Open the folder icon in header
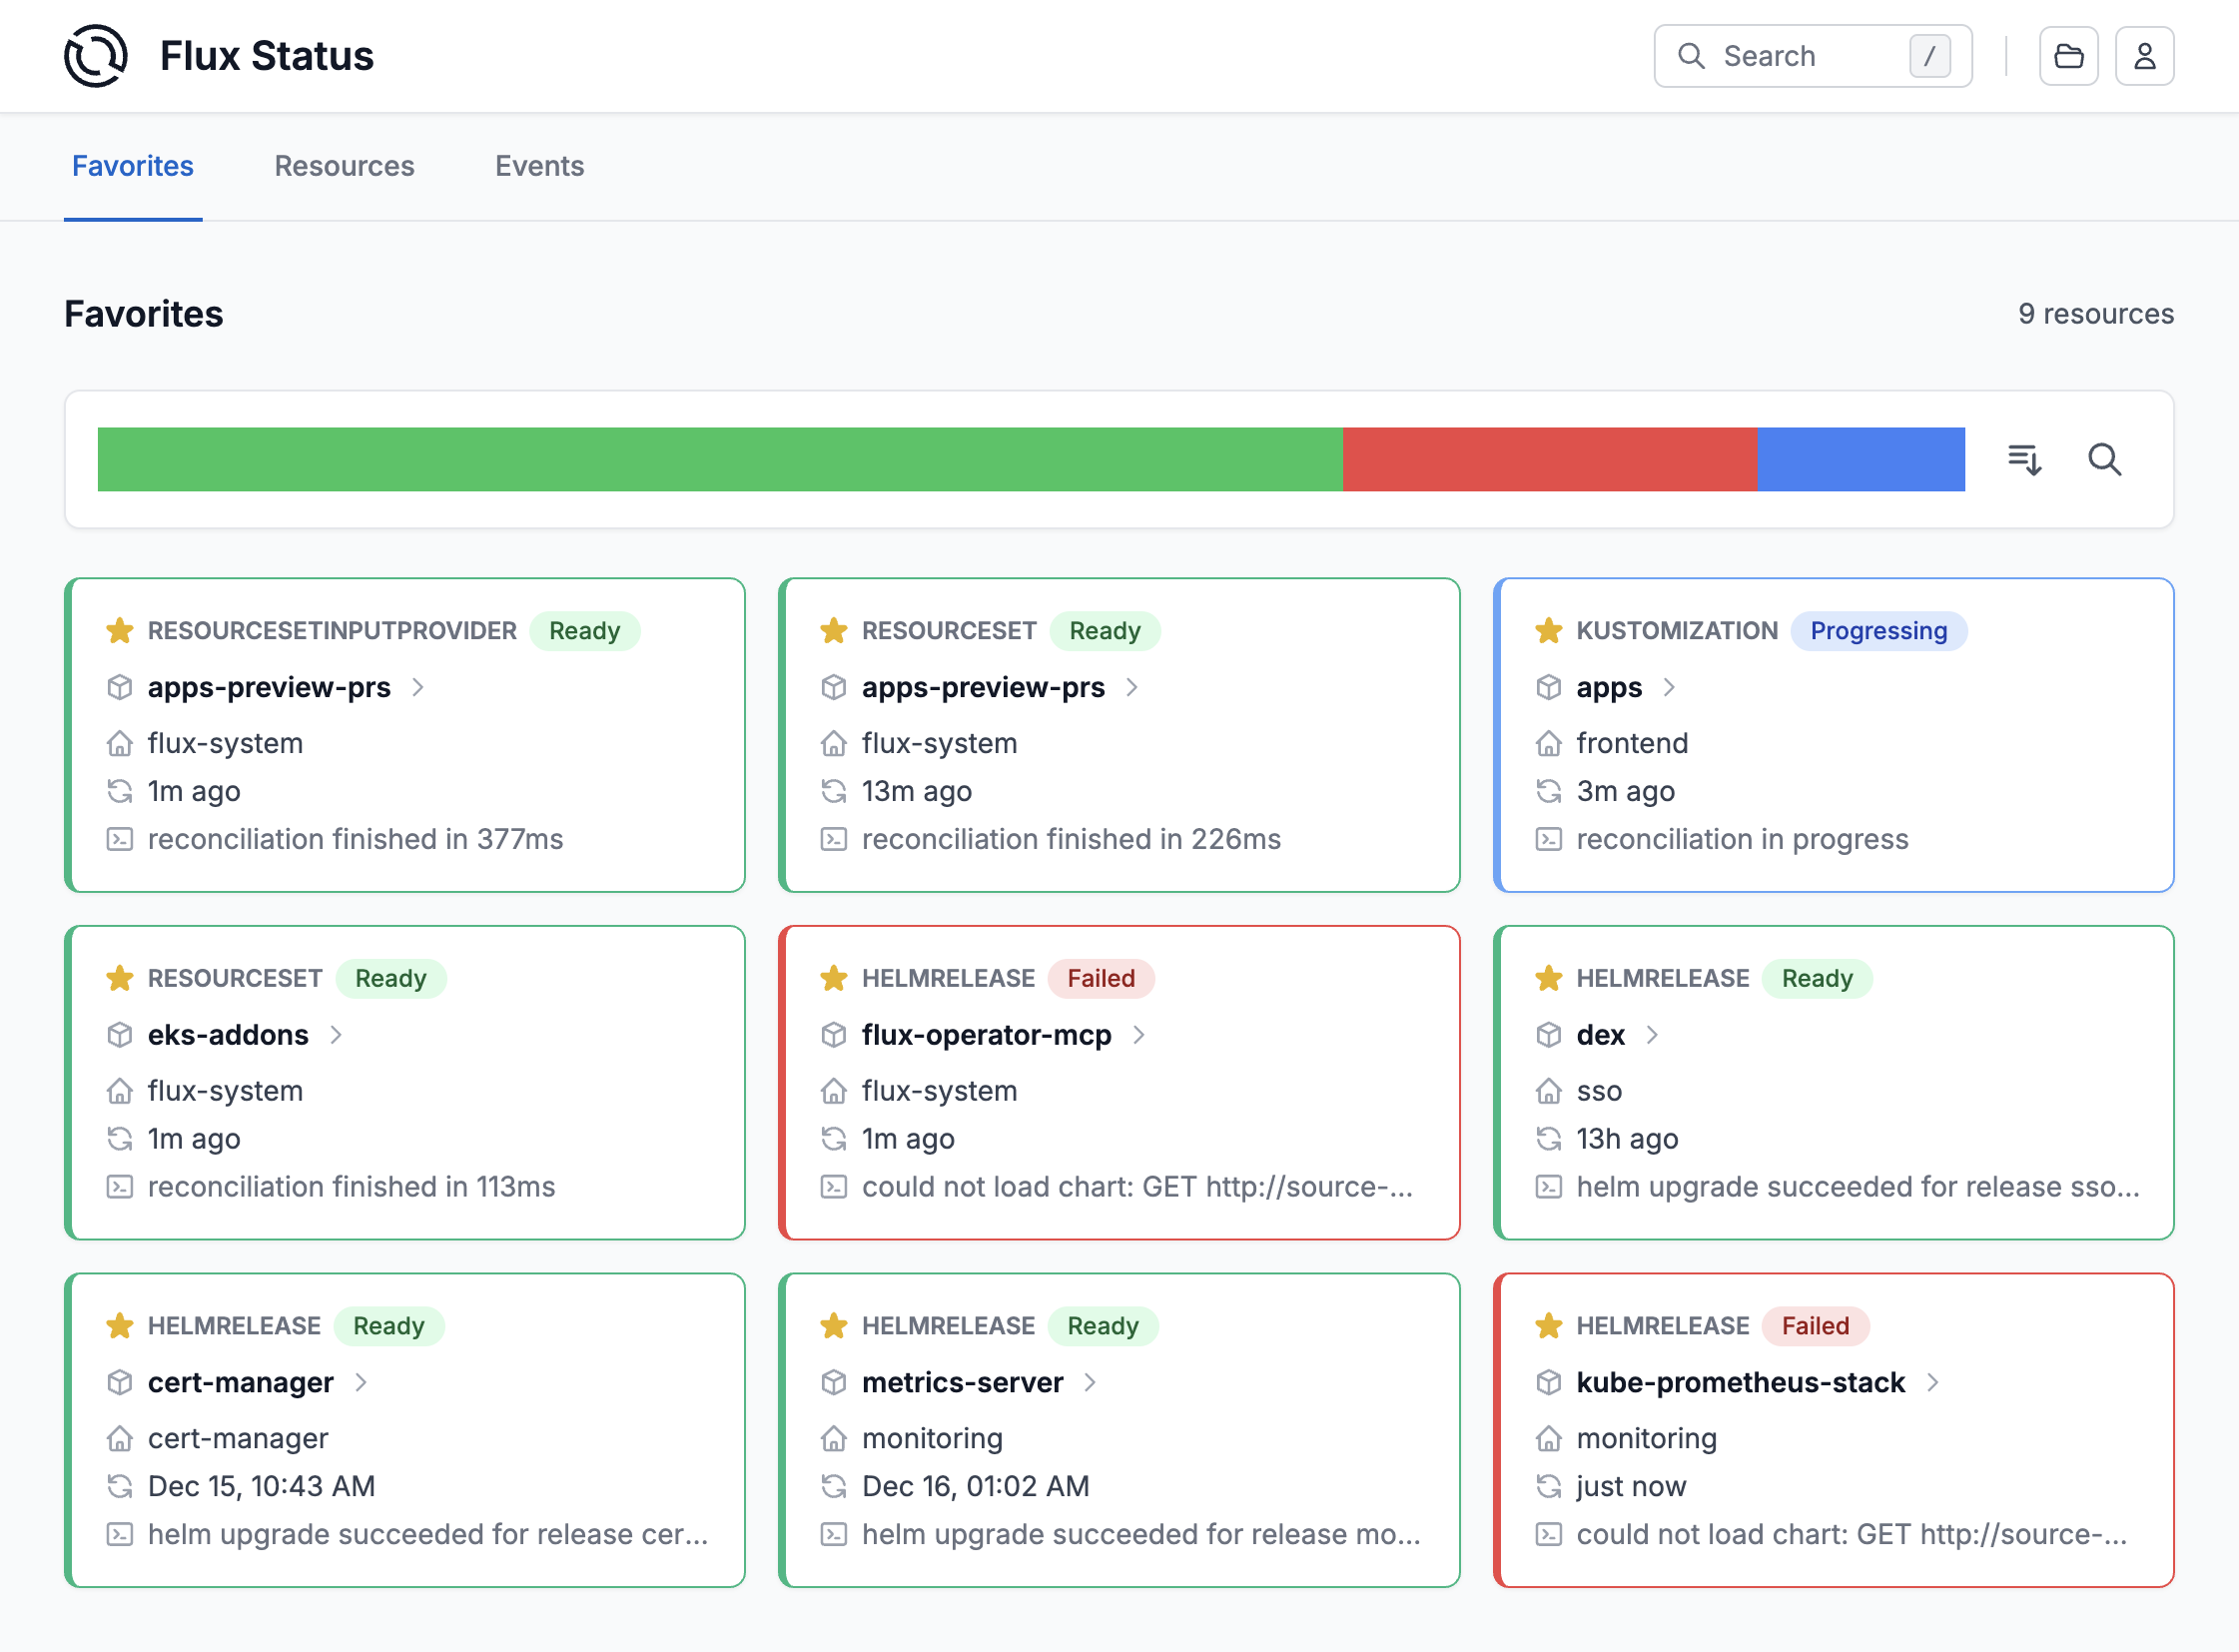This screenshot has height=1652, width=2239. (x=2068, y=56)
